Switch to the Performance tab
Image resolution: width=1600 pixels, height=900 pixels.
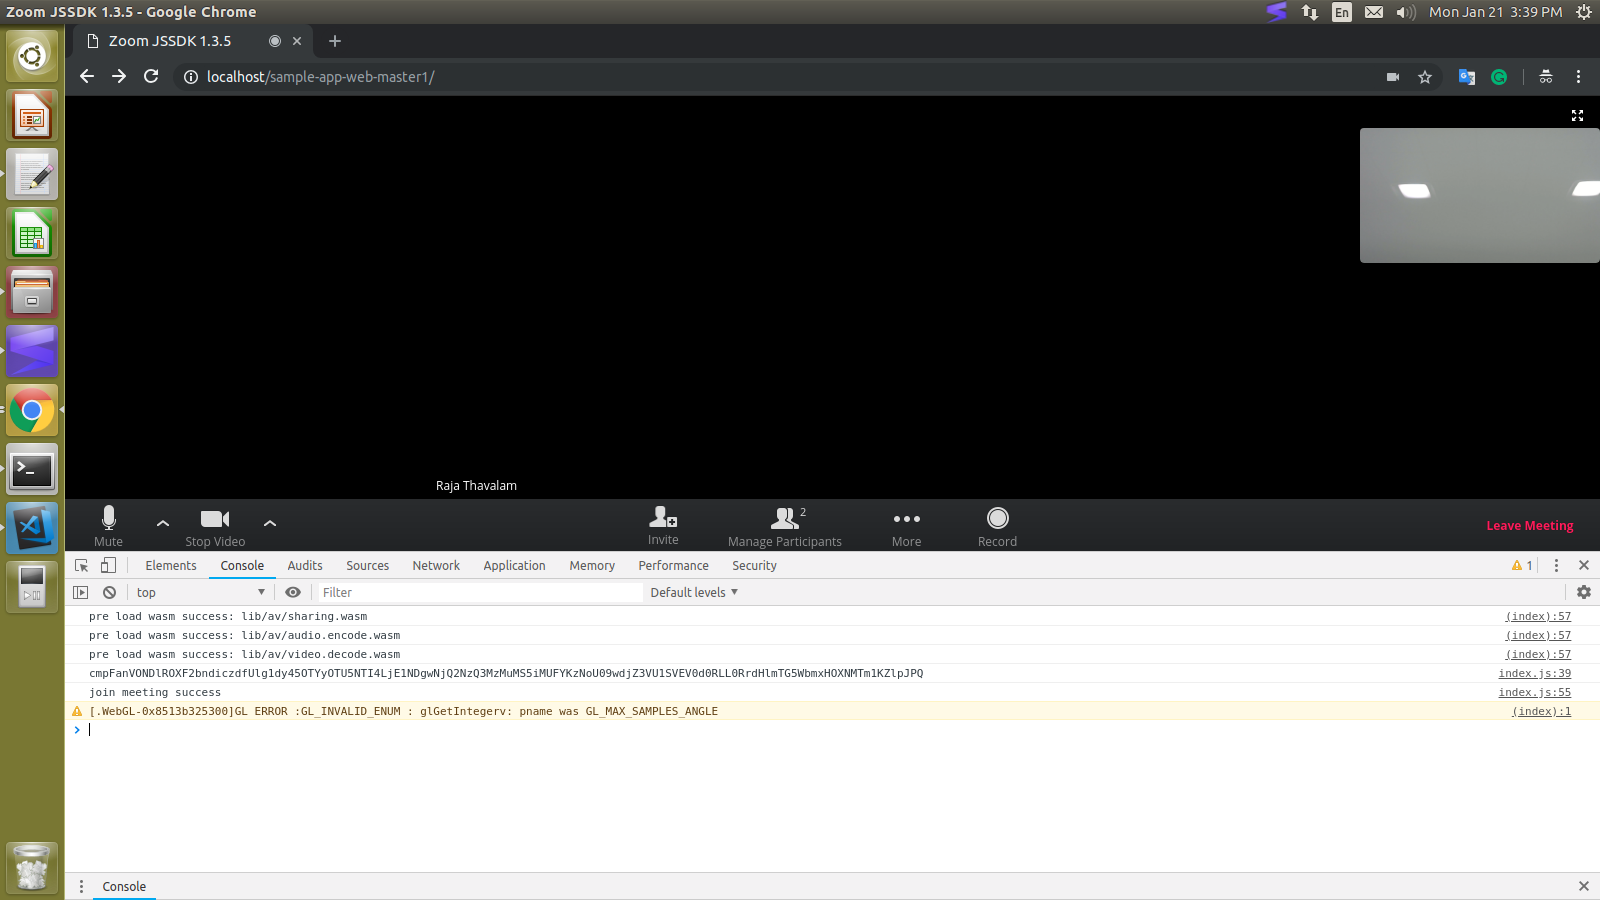pos(674,565)
